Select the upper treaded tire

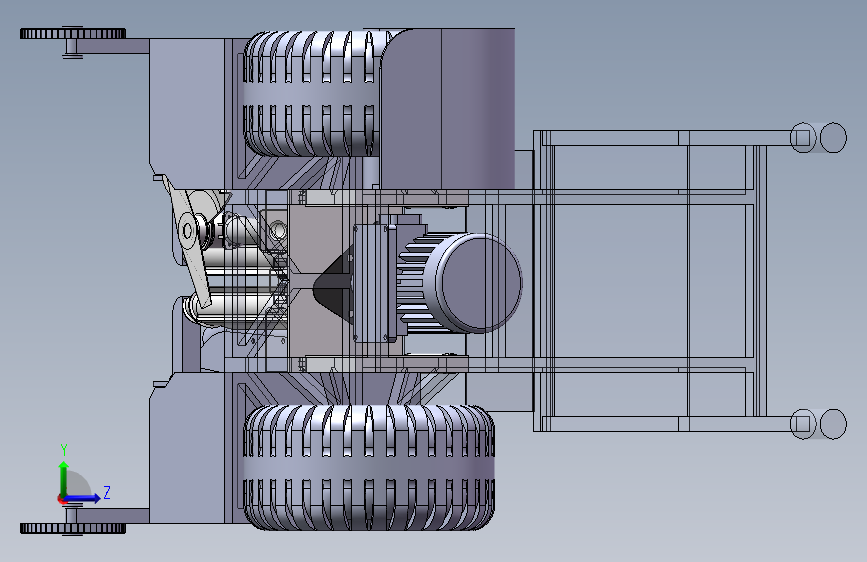click(x=312, y=93)
